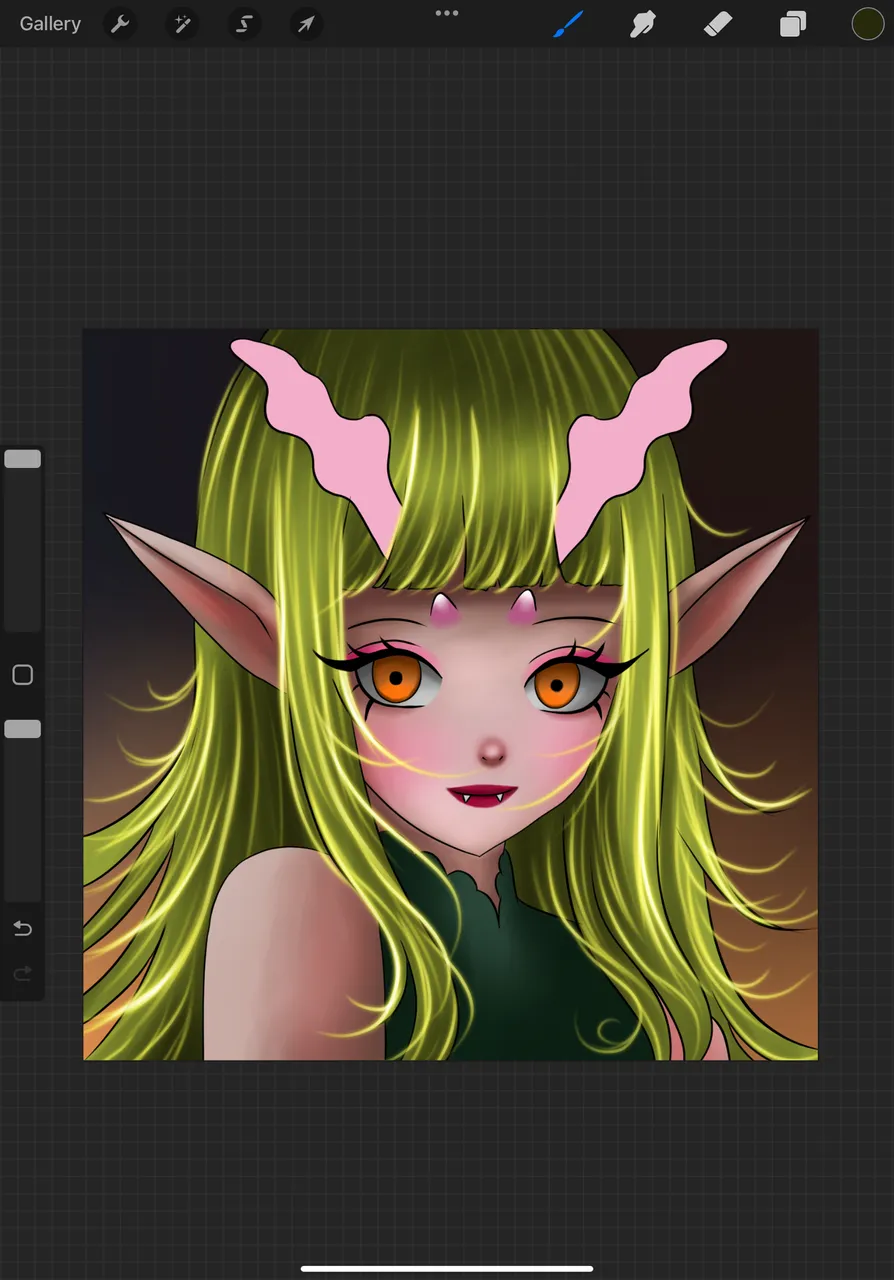Screen dimensions: 894x1280
Task: Open the active color swatch
Action: point(867,24)
